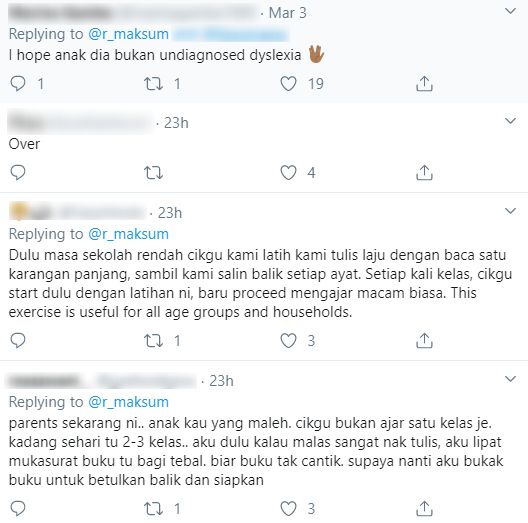The width and height of the screenshot is (528, 523).
Task: Like the tweet with 19 likes
Action: click(289, 84)
